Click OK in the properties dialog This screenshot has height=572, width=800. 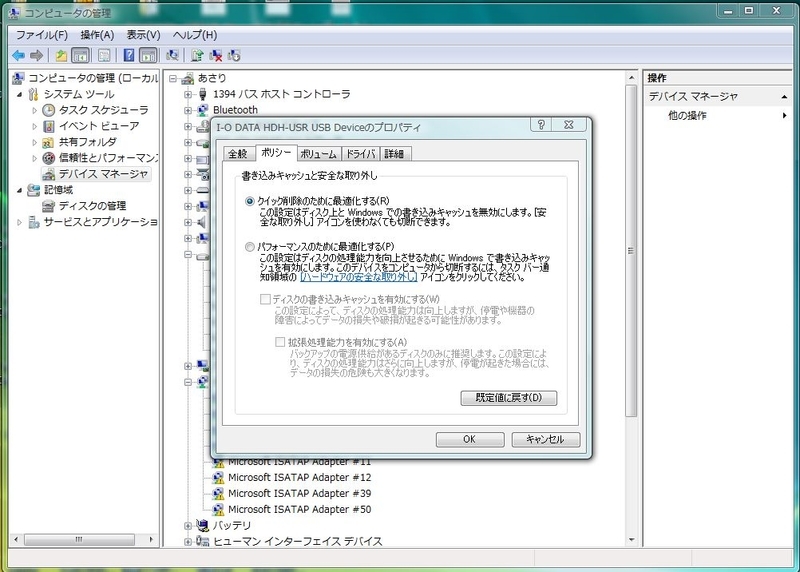[470, 439]
